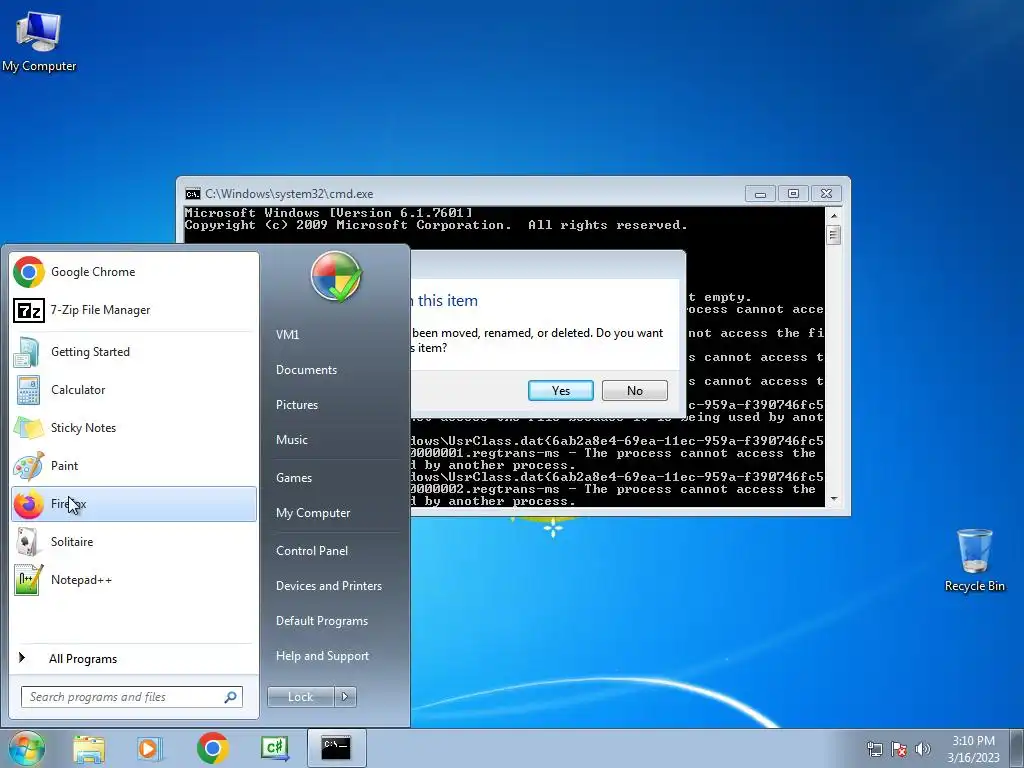Click the Getting Started icon

(x=27, y=352)
